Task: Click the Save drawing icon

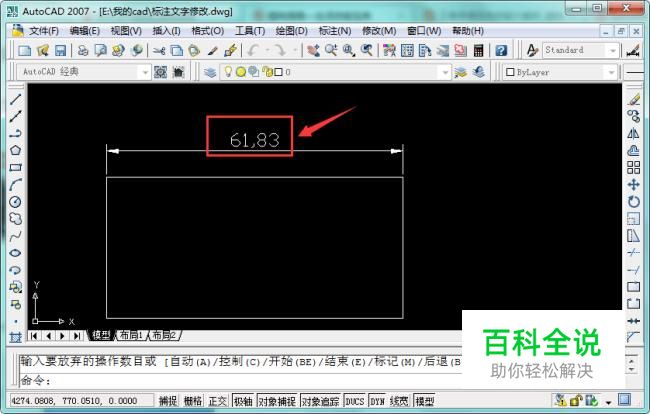Action: [61, 51]
